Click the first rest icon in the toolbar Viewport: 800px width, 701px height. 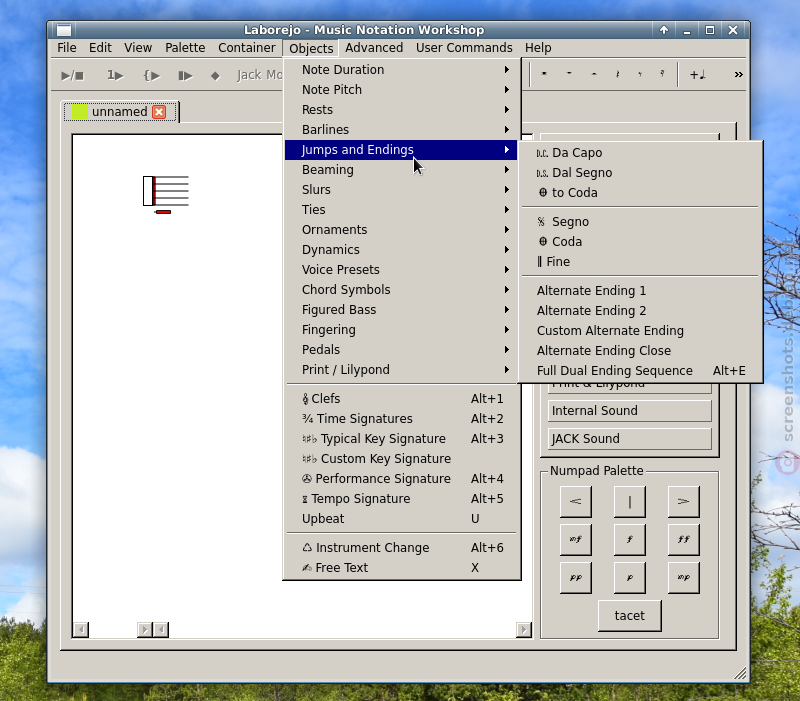point(544,74)
